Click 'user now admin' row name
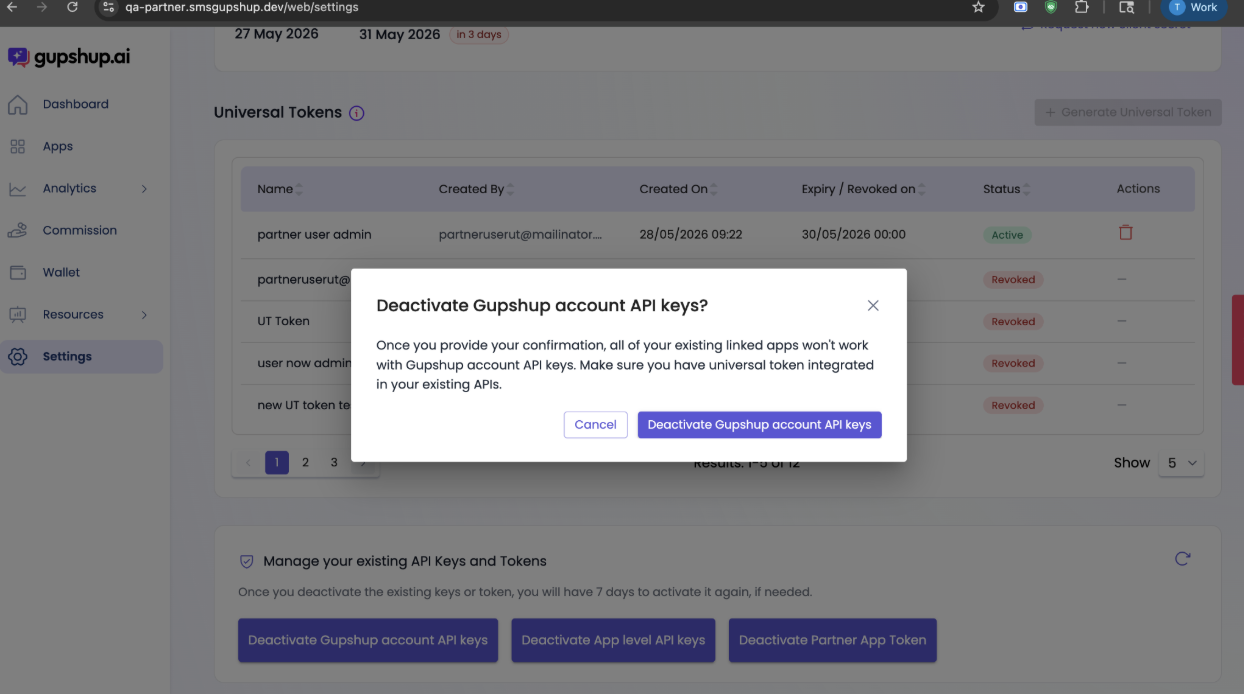This screenshot has height=696, width=1244. pos(304,363)
